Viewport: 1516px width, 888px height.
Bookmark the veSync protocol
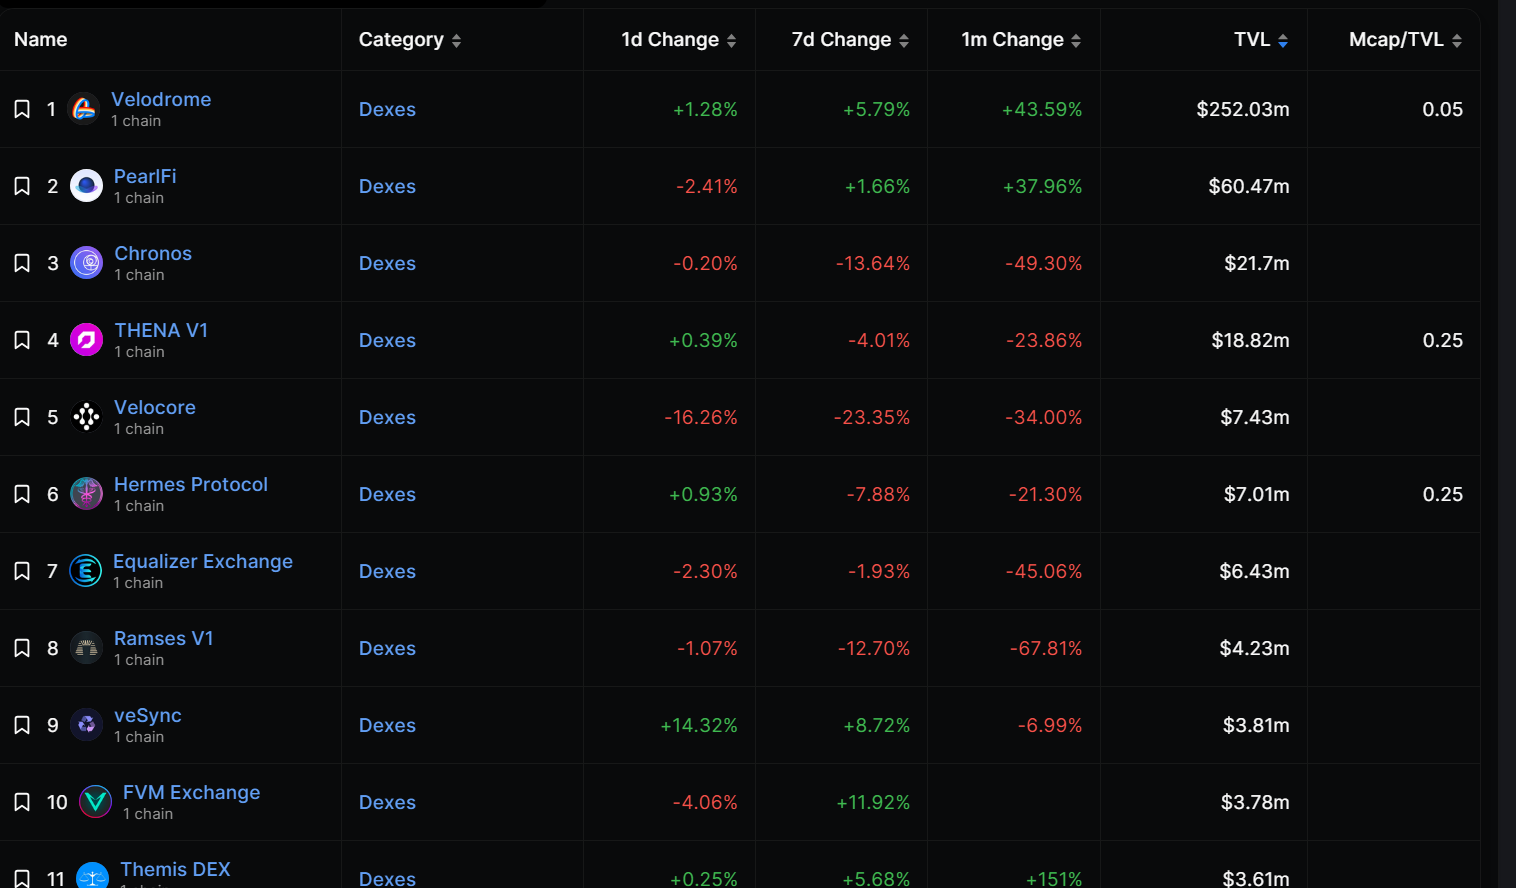22,725
